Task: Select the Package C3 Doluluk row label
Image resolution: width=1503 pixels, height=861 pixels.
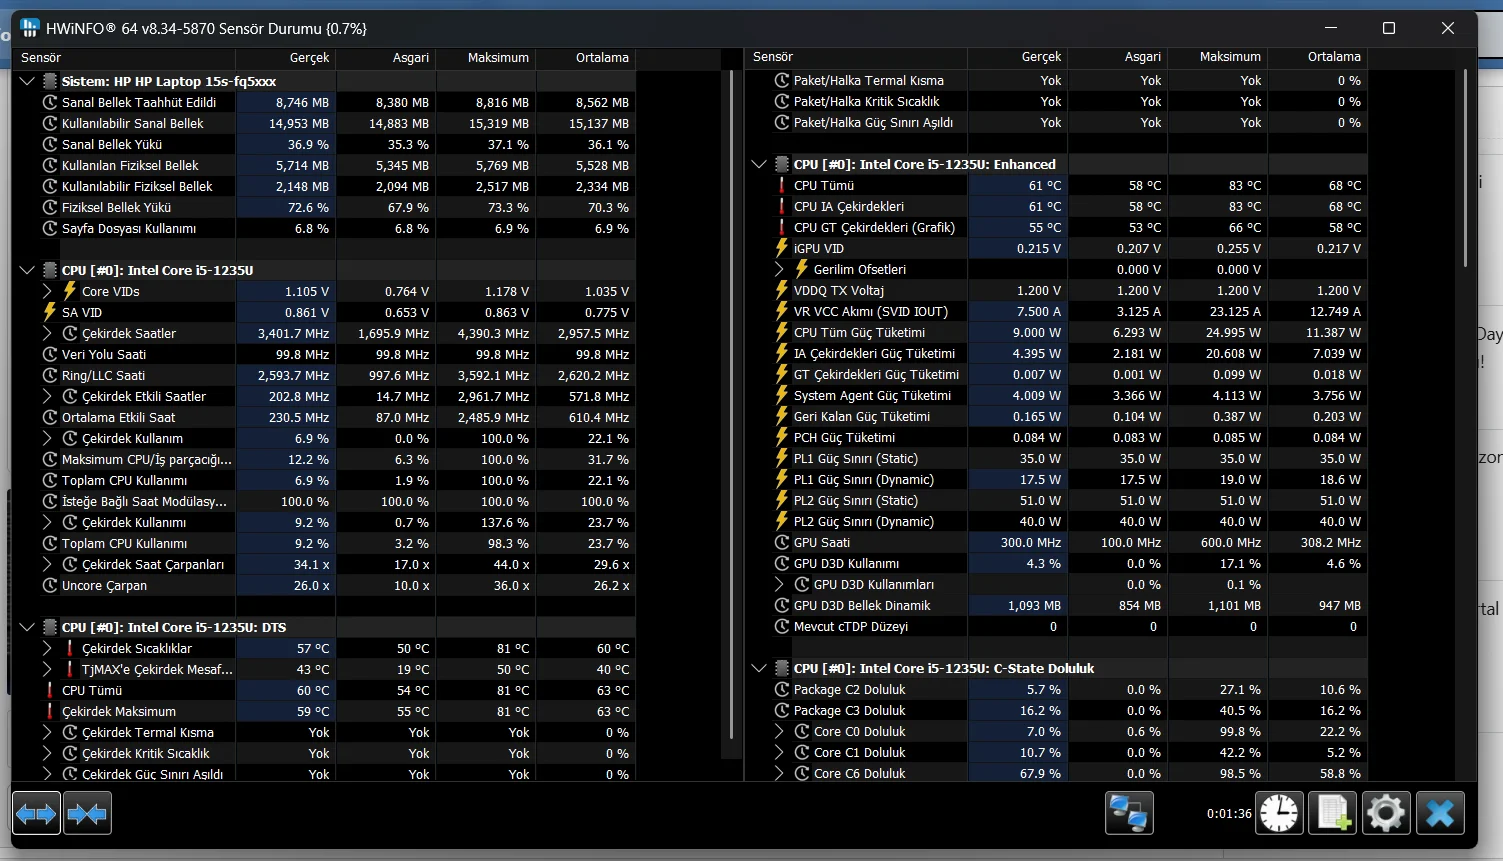Action: coord(850,710)
